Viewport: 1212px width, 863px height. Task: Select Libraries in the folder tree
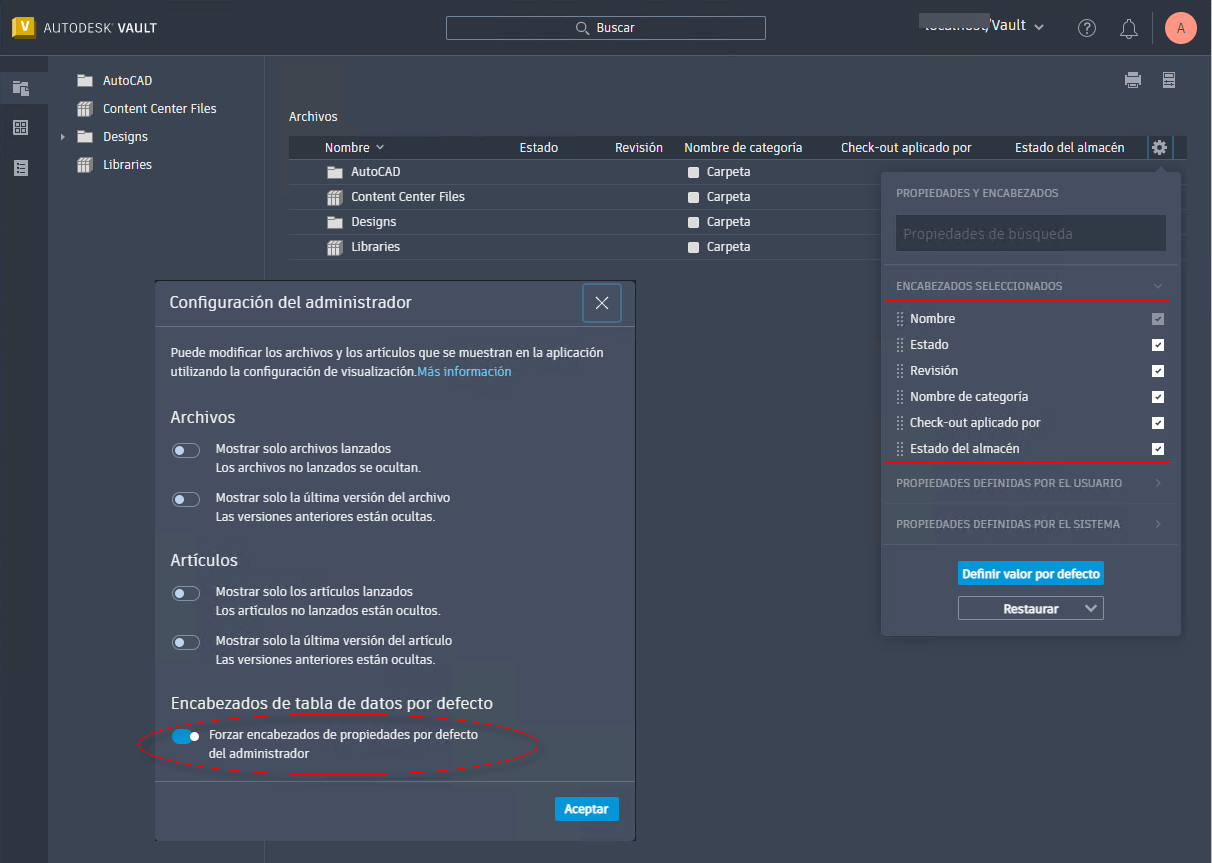click(128, 165)
